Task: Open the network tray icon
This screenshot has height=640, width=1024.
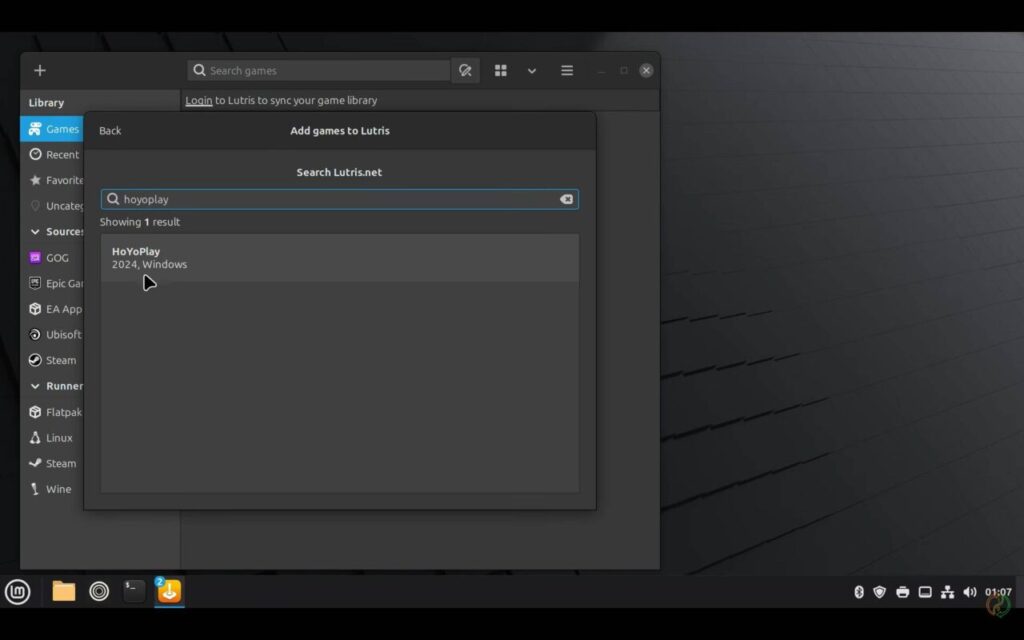Action: click(947, 592)
